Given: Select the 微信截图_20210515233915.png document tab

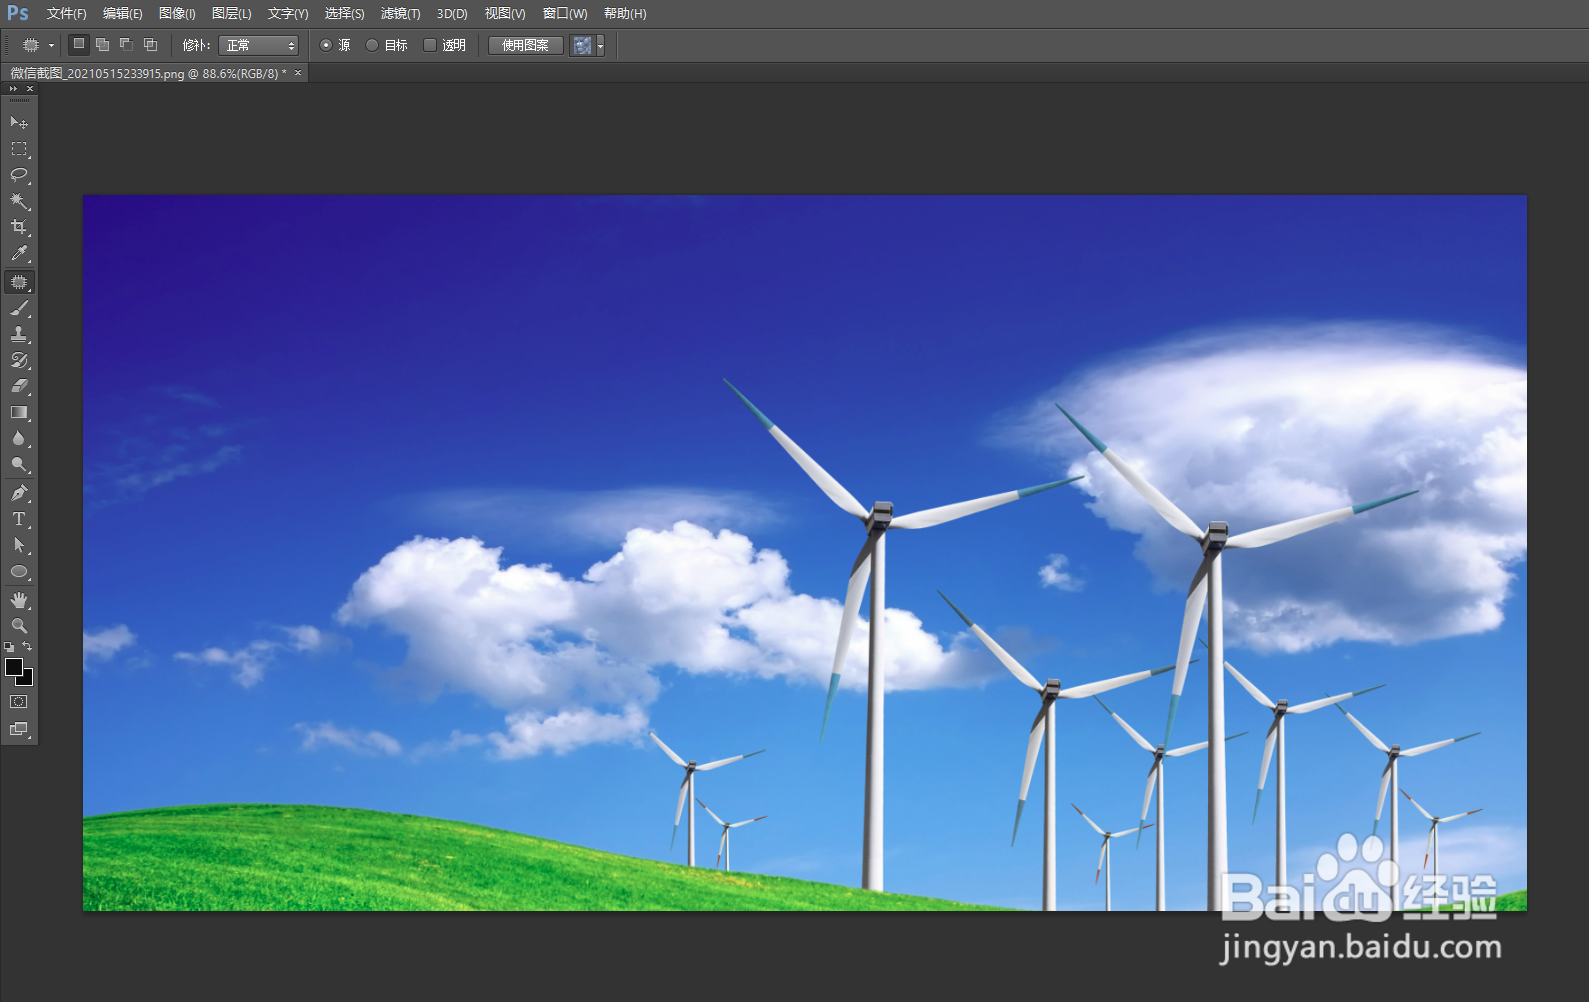Looking at the screenshot, I should tap(148, 74).
